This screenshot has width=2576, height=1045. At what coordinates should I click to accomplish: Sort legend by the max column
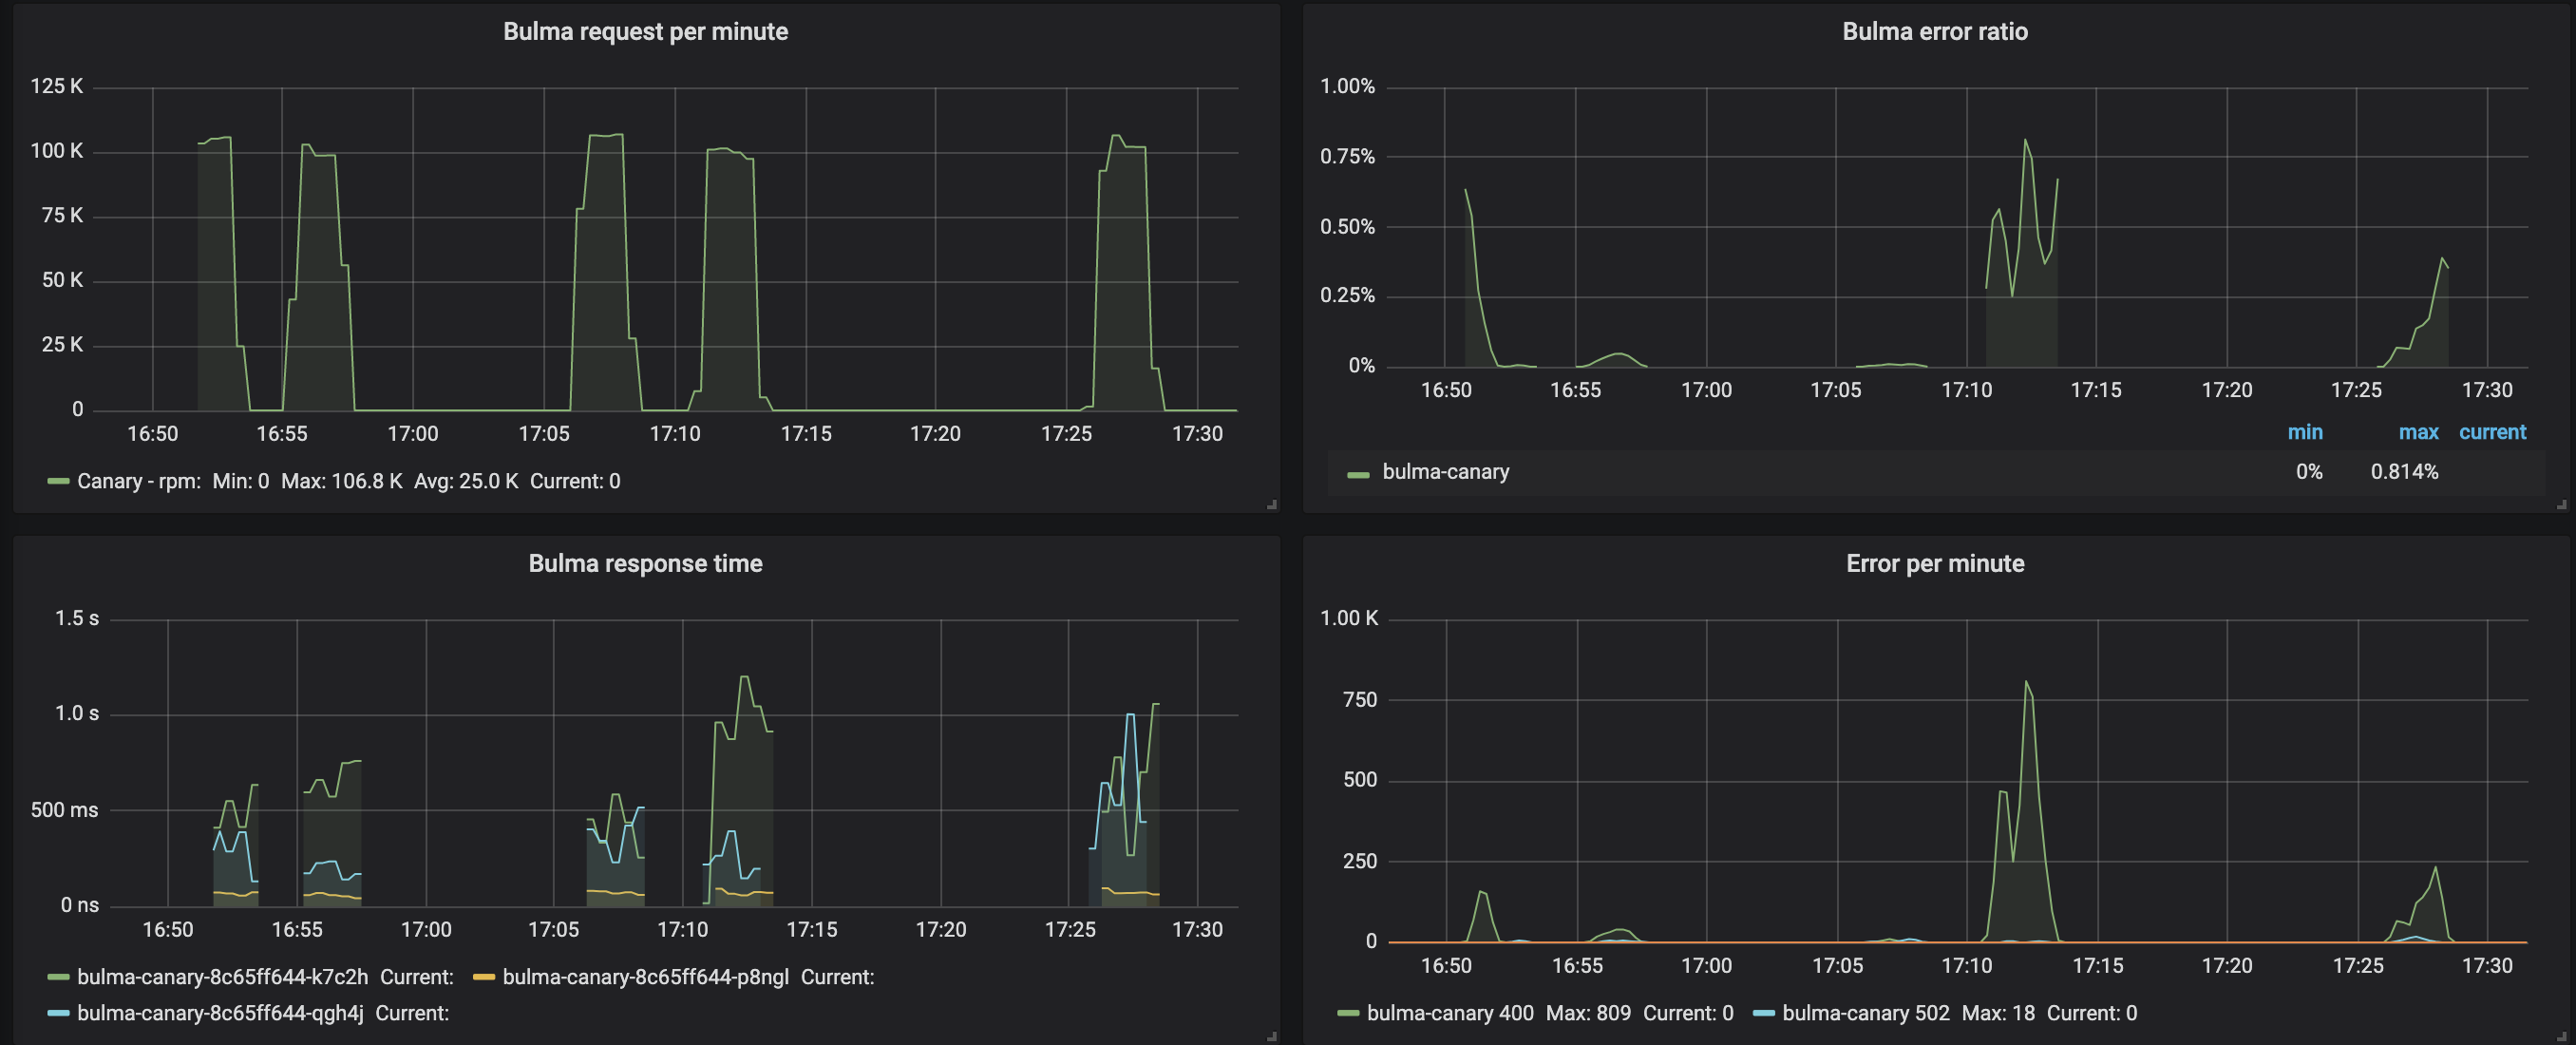[x=2418, y=432]
